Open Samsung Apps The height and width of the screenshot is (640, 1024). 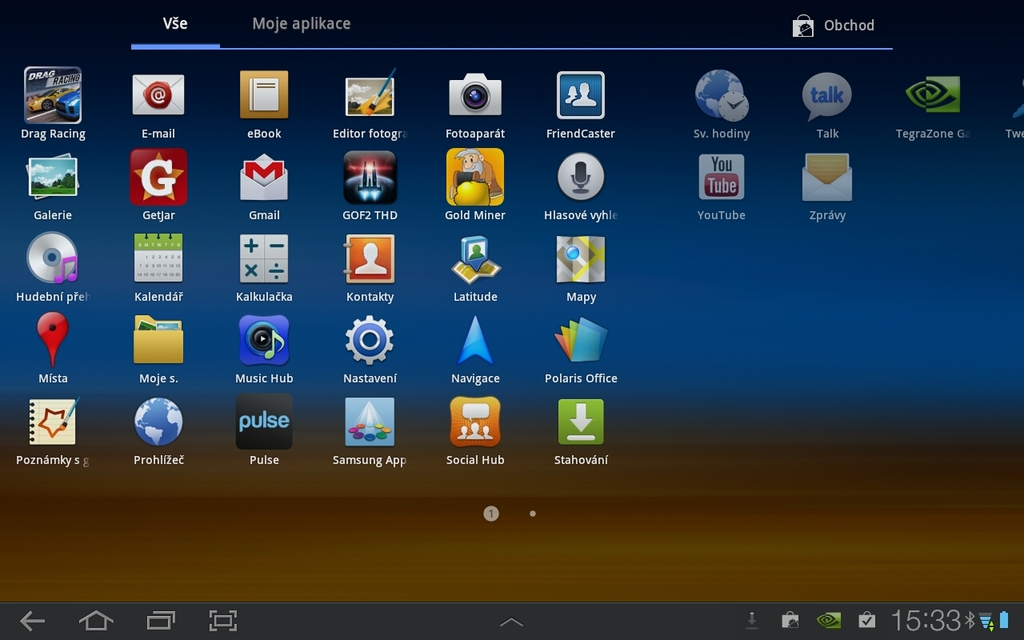(369, 423)
